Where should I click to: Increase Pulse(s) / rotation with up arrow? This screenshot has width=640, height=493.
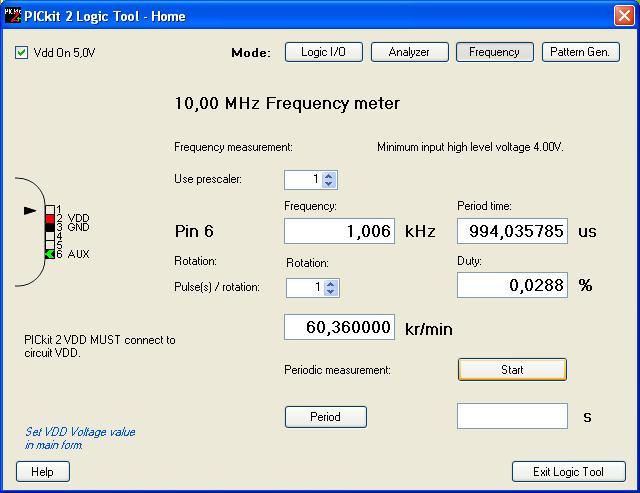[331, 284]
